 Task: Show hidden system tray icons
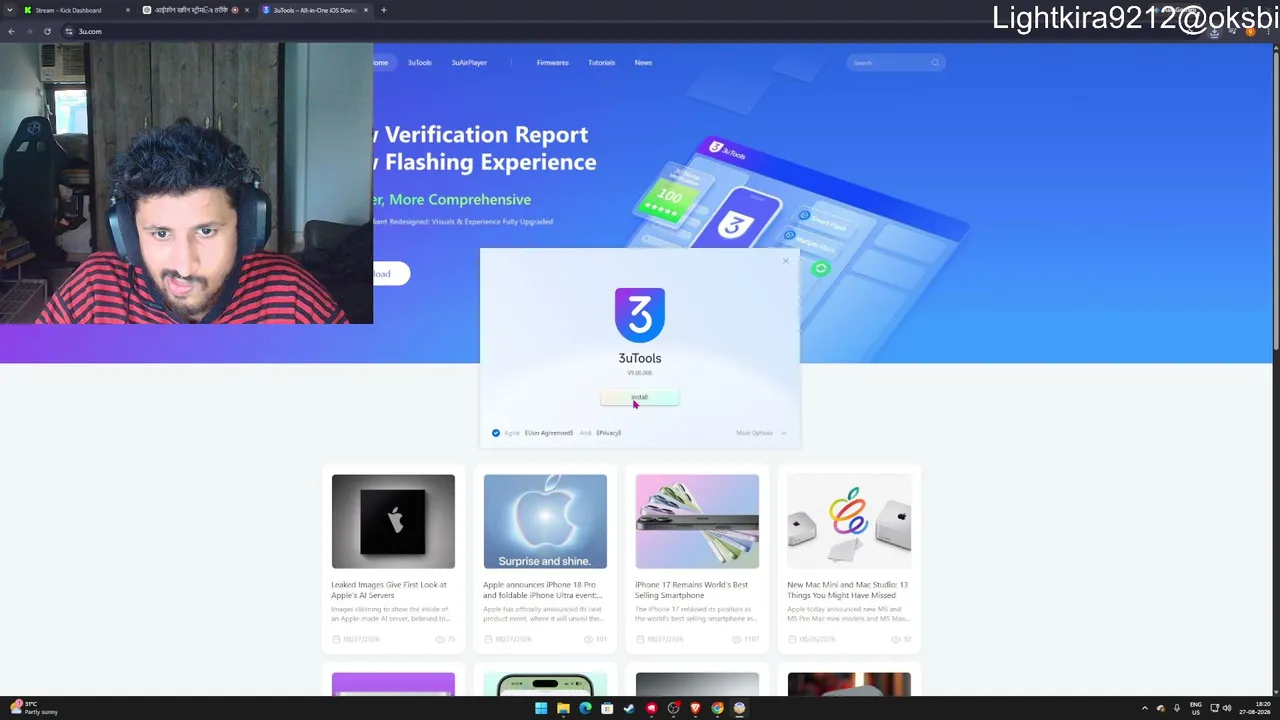[1145, 708]
